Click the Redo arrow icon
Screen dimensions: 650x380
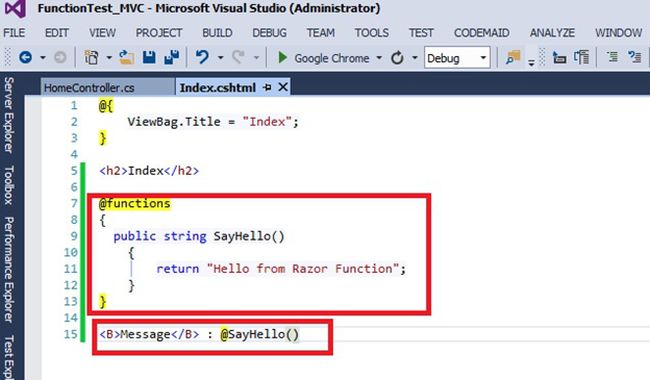tap(238, 57)
